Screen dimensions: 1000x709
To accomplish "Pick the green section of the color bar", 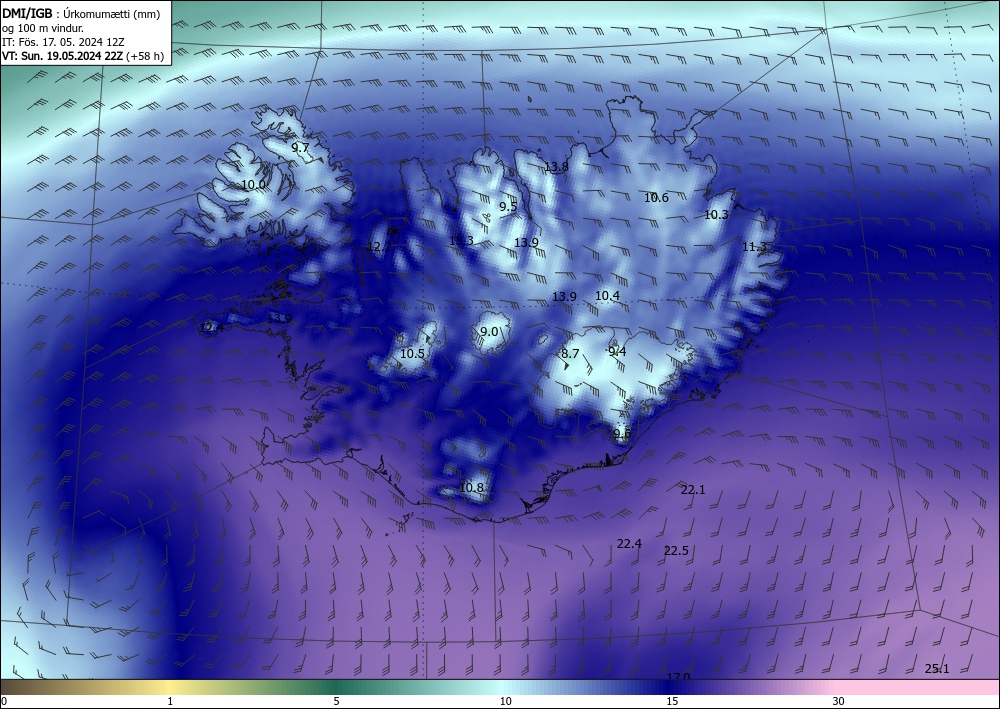I will point(338,687).
